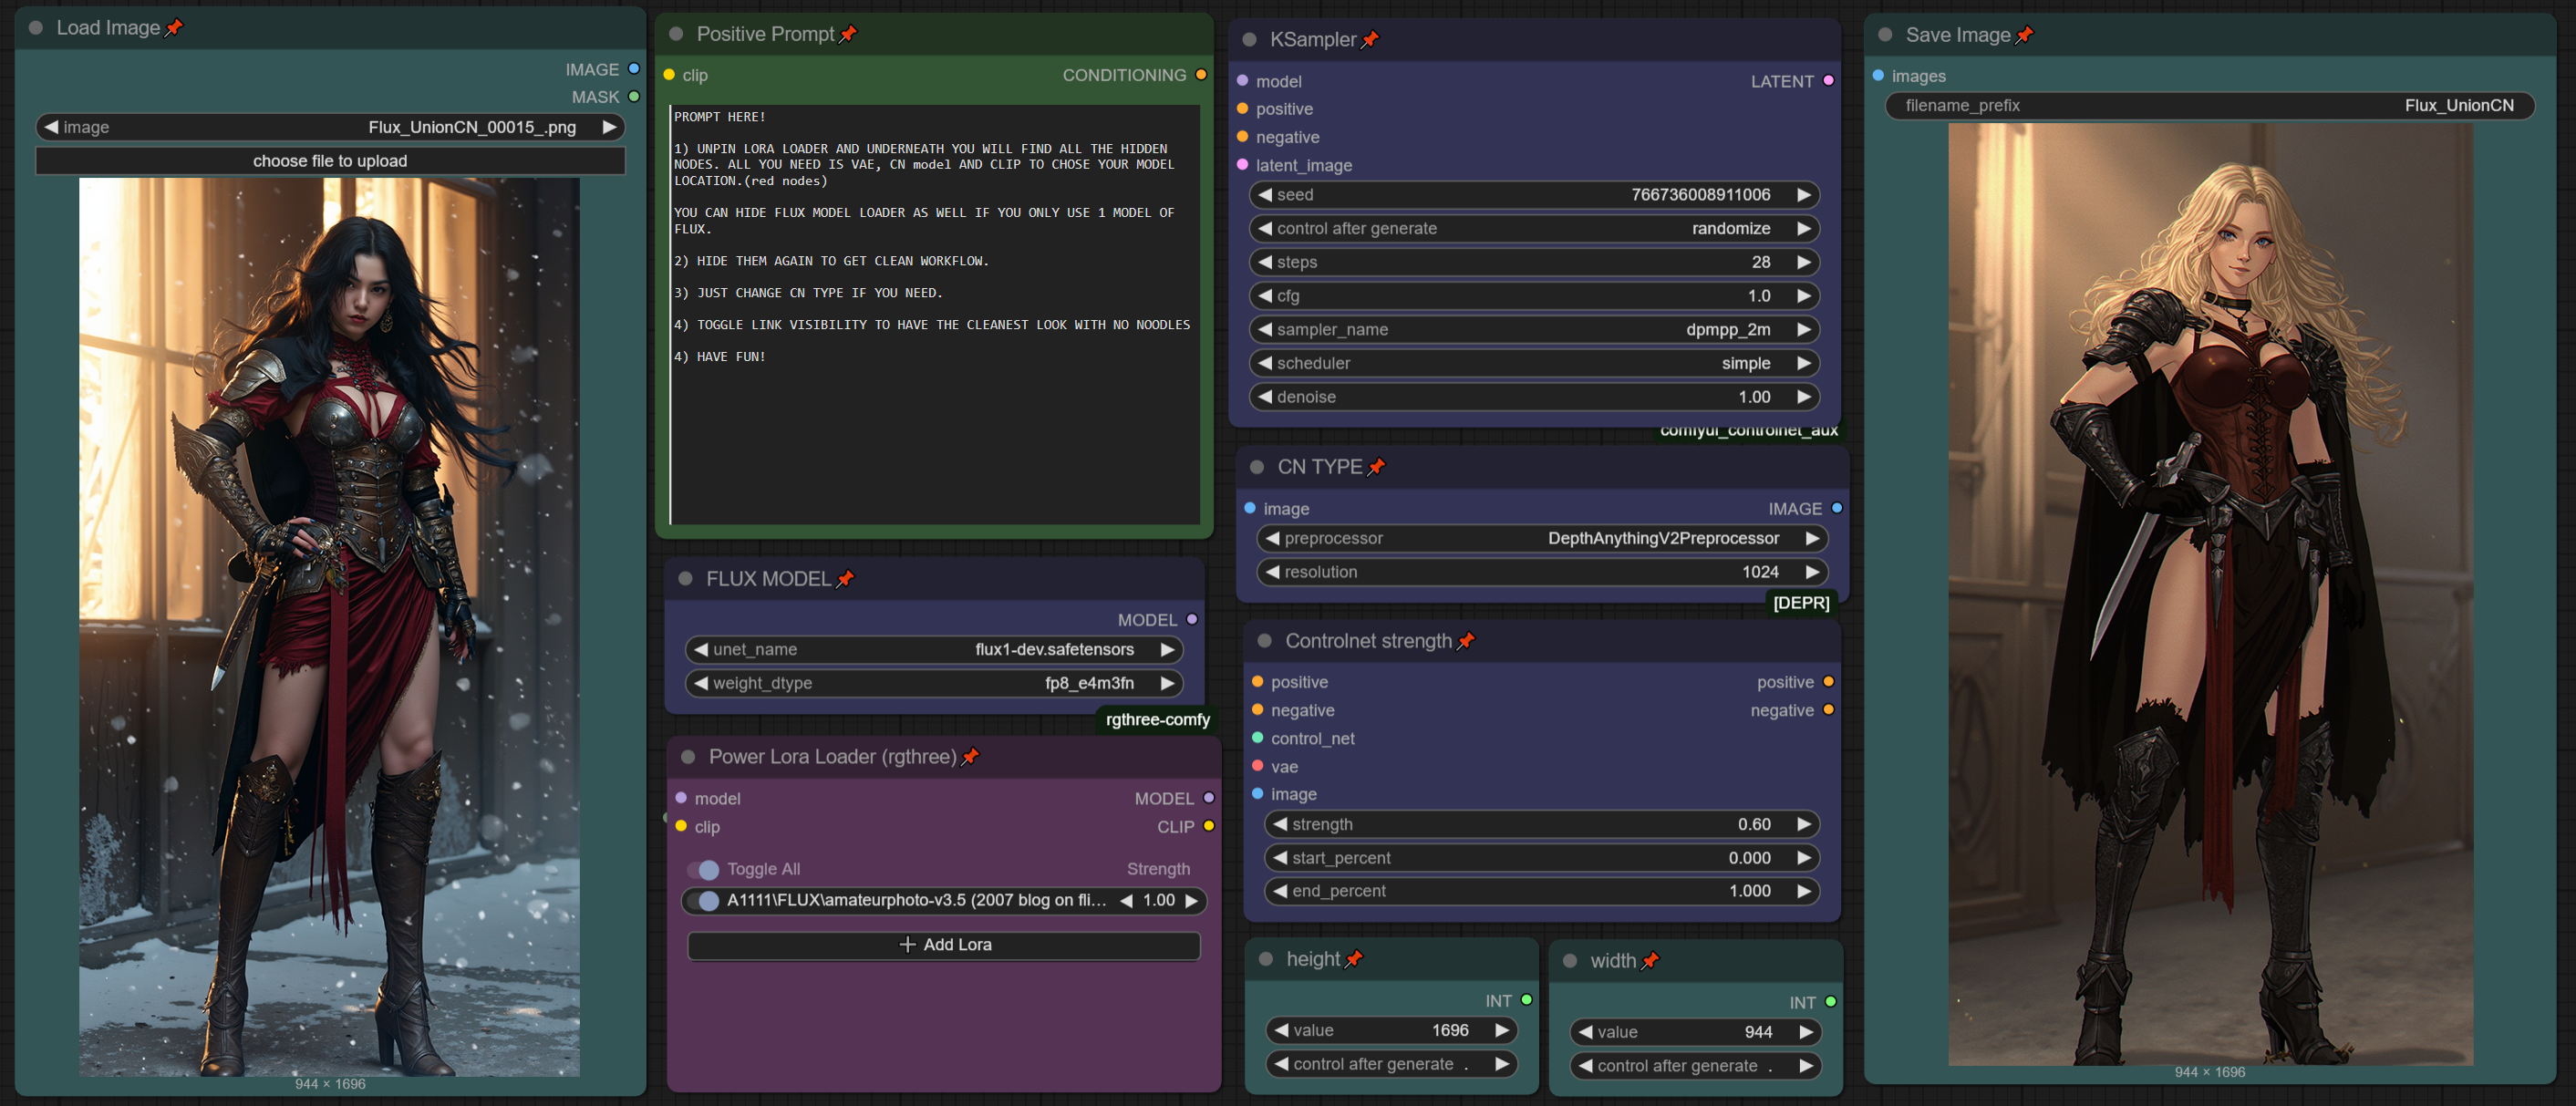This screenshot has width=2576, height=1106.
Task: Click the Add Lora button
Action: (x=943, y=945)
